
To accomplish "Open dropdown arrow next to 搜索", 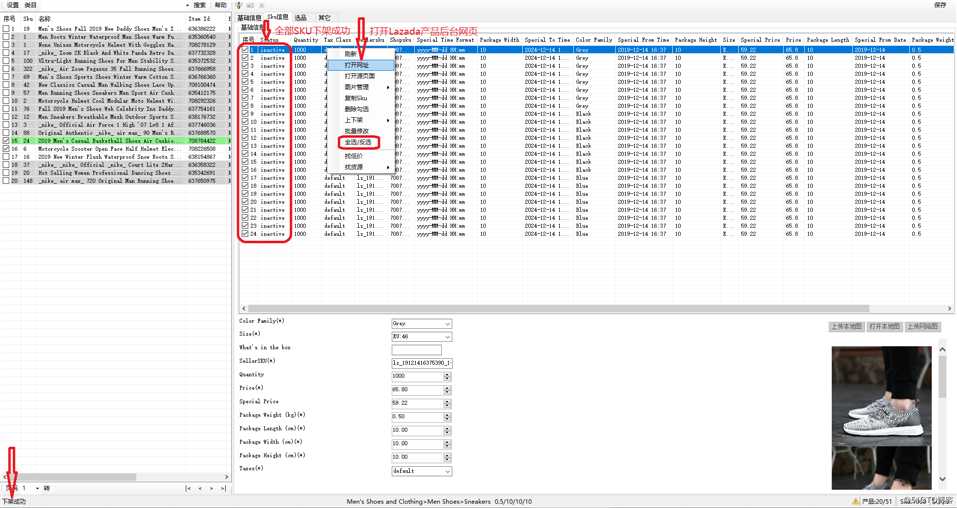I will pos(187,5).
